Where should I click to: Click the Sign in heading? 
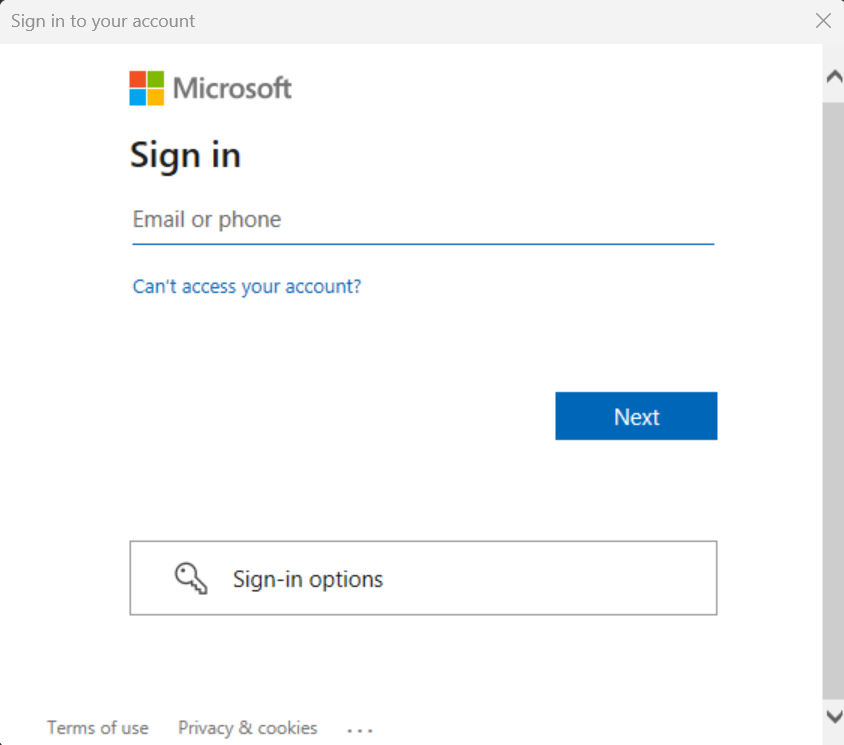tap(185, 156)
